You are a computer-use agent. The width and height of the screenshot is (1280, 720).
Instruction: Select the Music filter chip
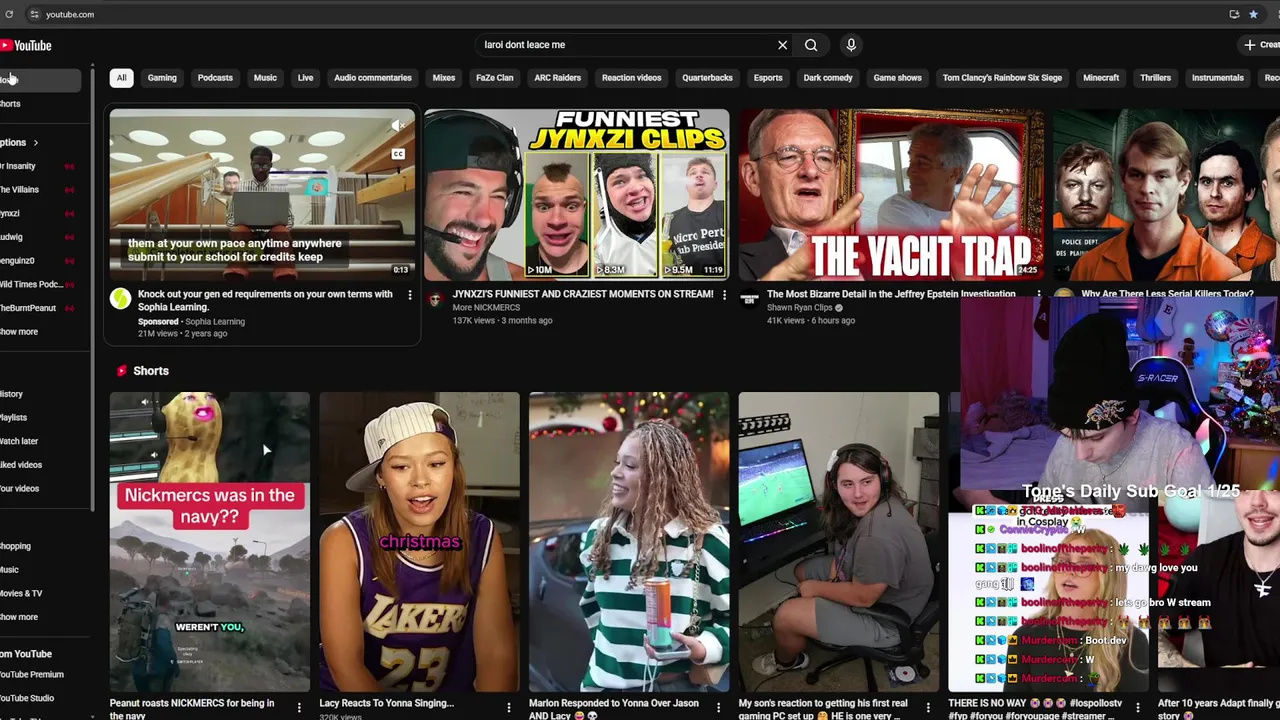[265, 78]
